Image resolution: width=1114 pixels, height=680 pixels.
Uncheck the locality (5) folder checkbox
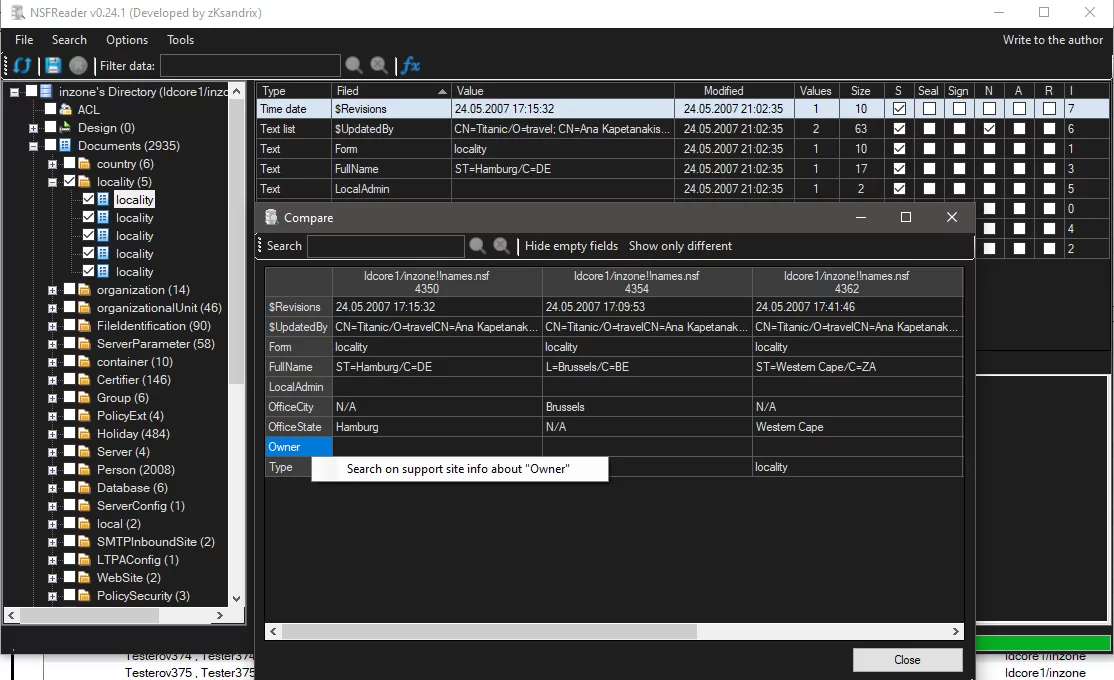[70, 182]
